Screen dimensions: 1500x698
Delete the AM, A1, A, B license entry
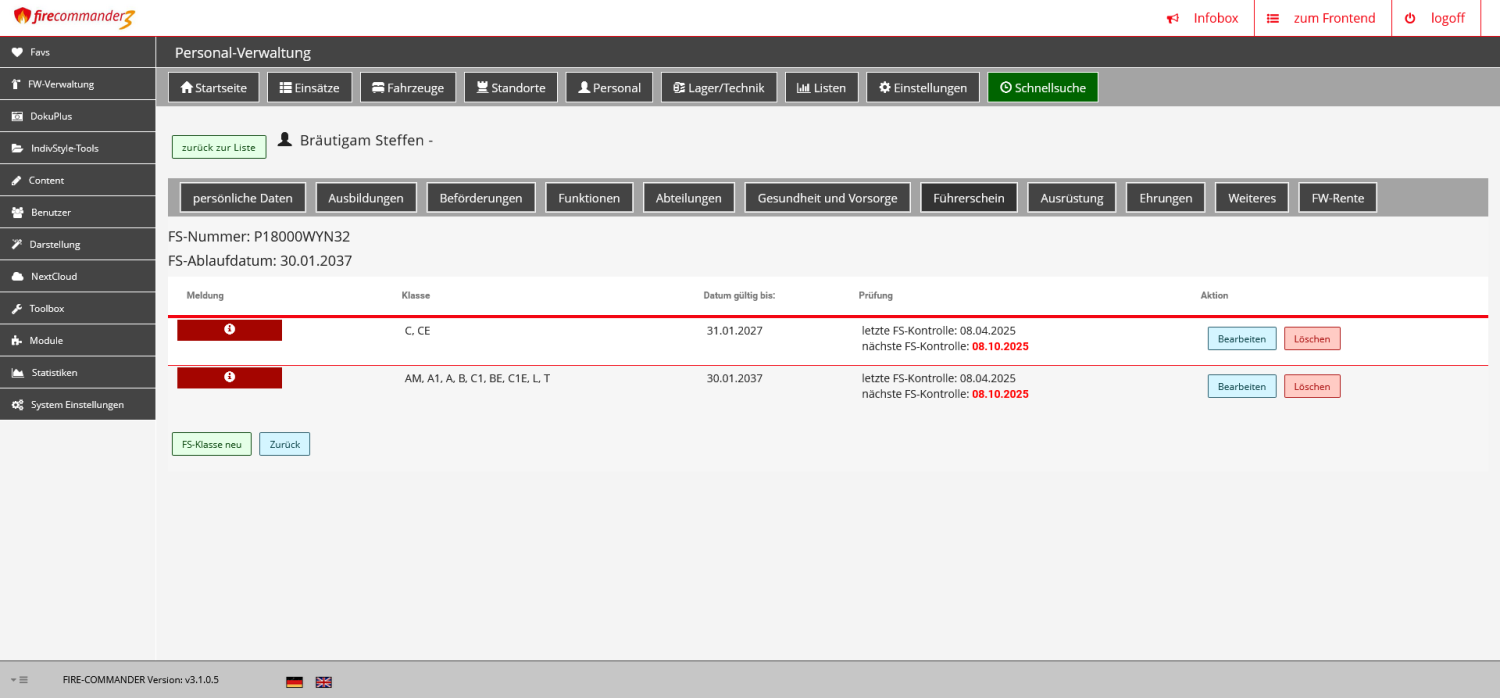(1311, 387)
